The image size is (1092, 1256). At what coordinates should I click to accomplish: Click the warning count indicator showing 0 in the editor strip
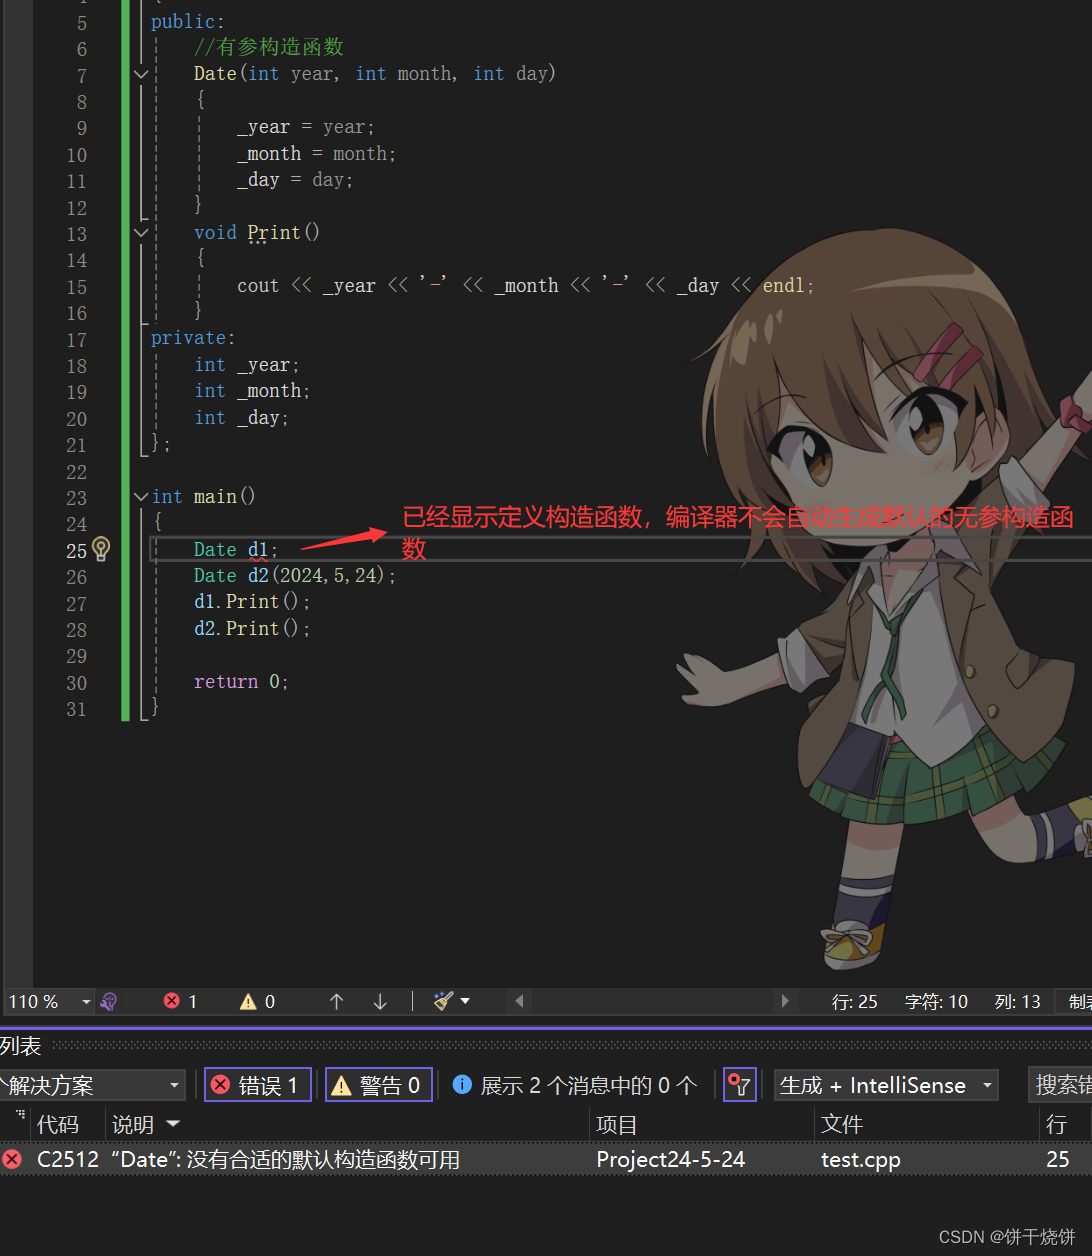click(x=258, y=1001)
